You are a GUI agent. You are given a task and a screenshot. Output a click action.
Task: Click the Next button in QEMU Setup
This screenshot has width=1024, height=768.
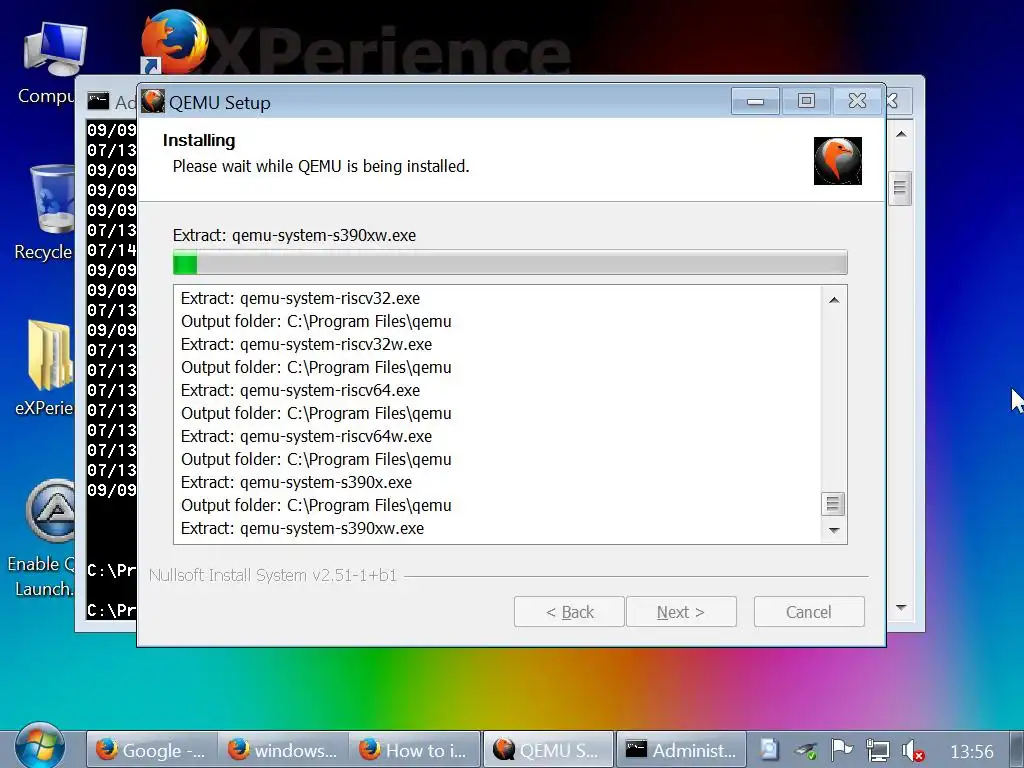(x=680, y=612)
